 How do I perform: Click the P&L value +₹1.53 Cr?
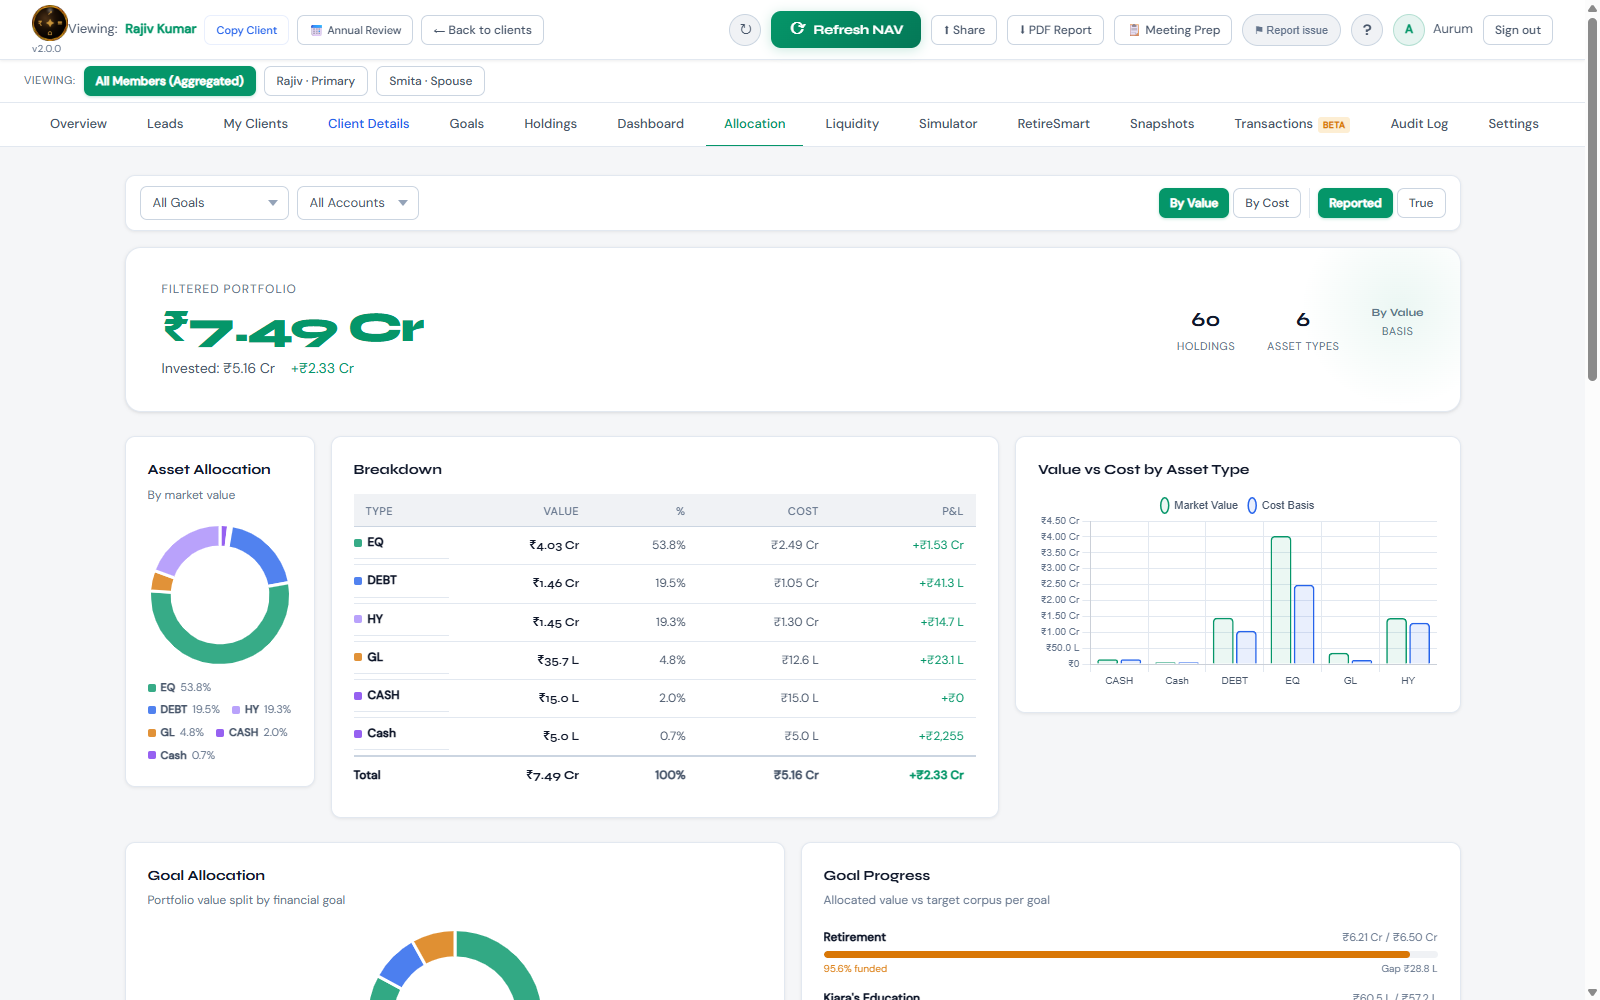938,545
